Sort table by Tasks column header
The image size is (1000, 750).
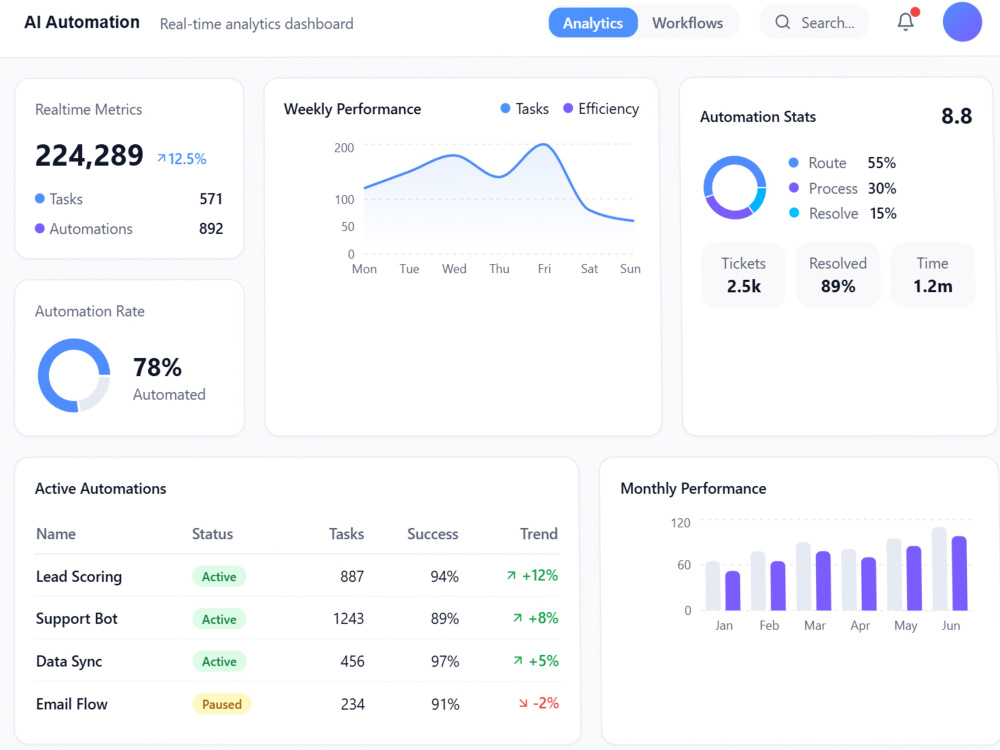[346, 534]
